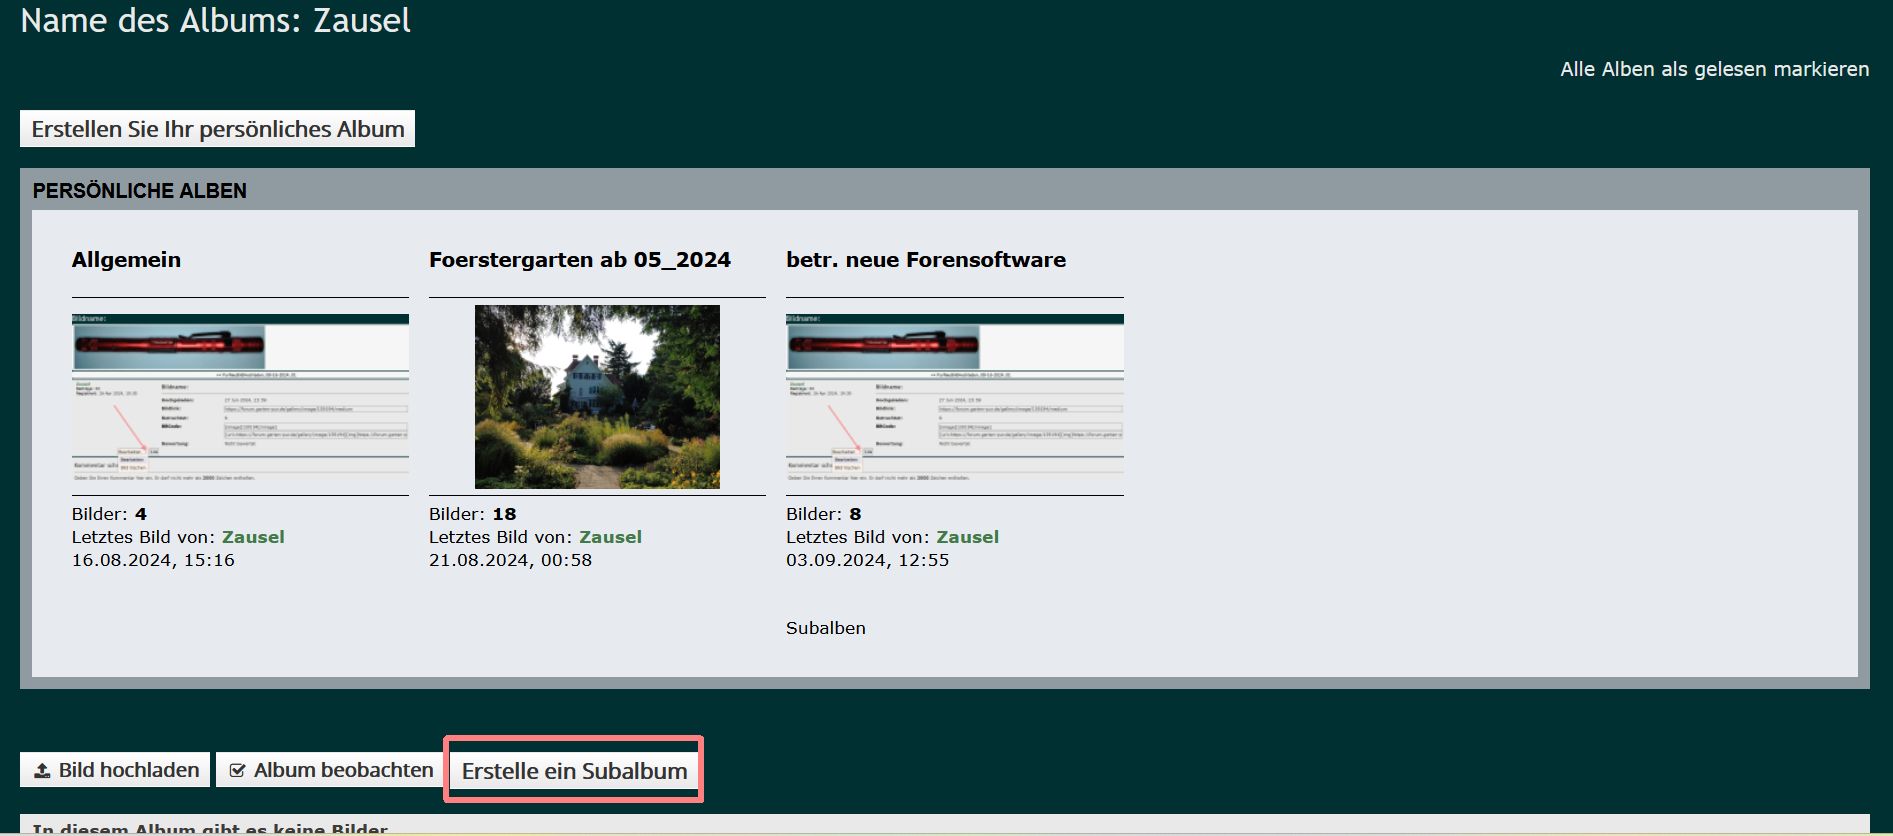
Task: Click the Bild hochladen button label
Action: 129,770
